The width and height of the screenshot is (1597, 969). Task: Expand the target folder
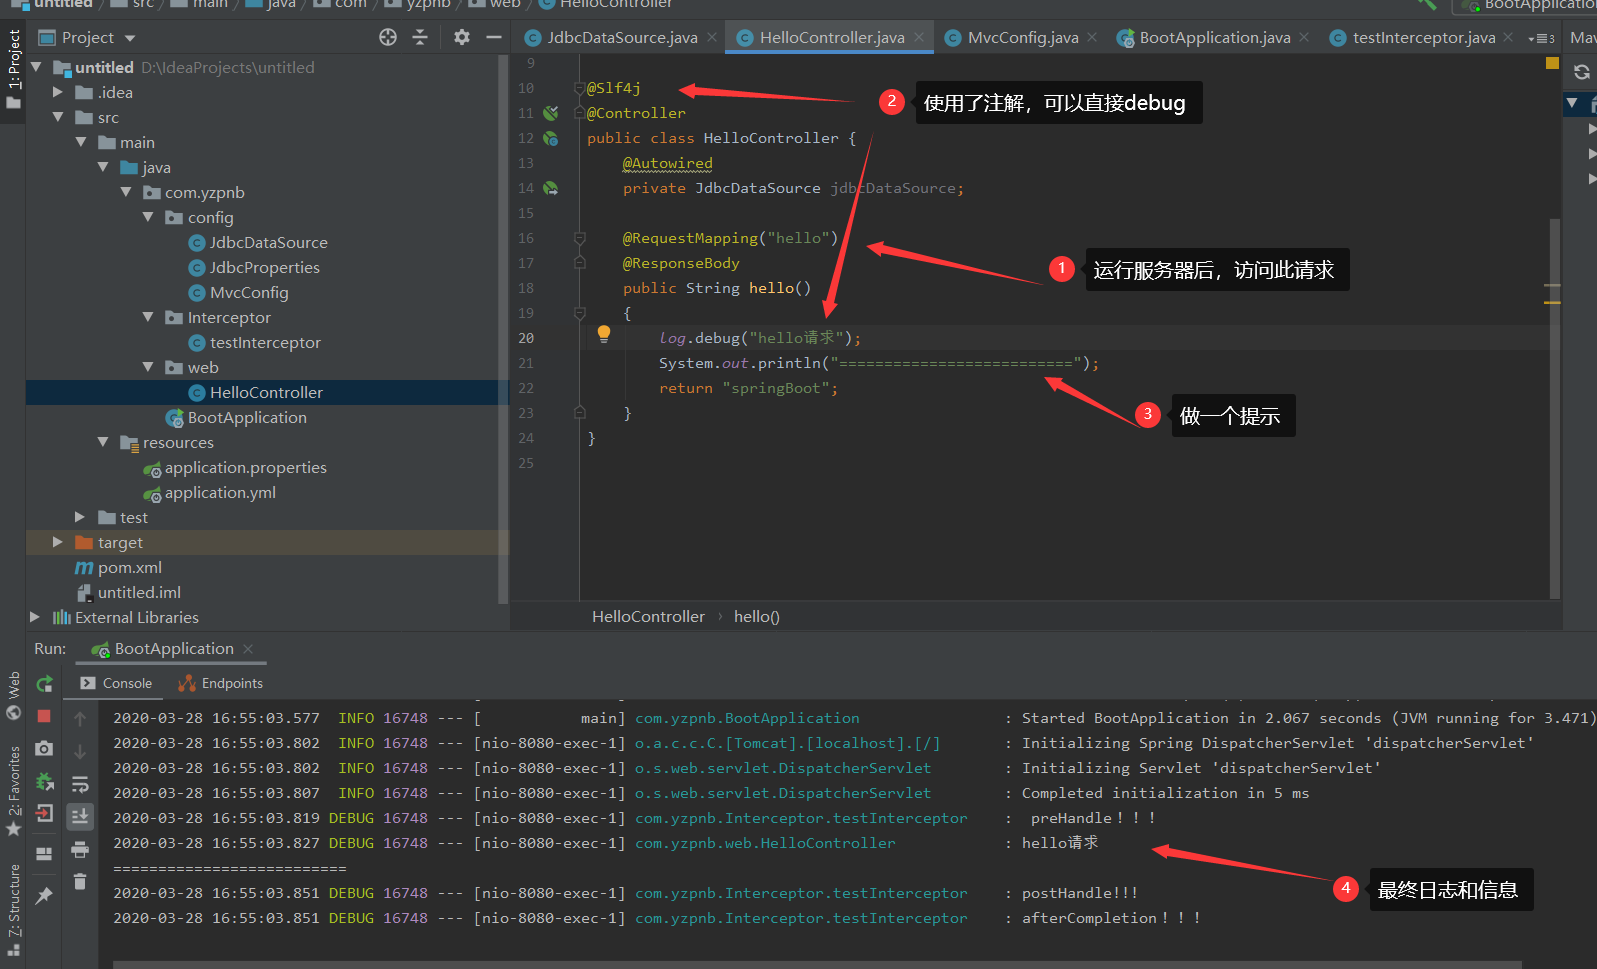(x=57, y=542)
